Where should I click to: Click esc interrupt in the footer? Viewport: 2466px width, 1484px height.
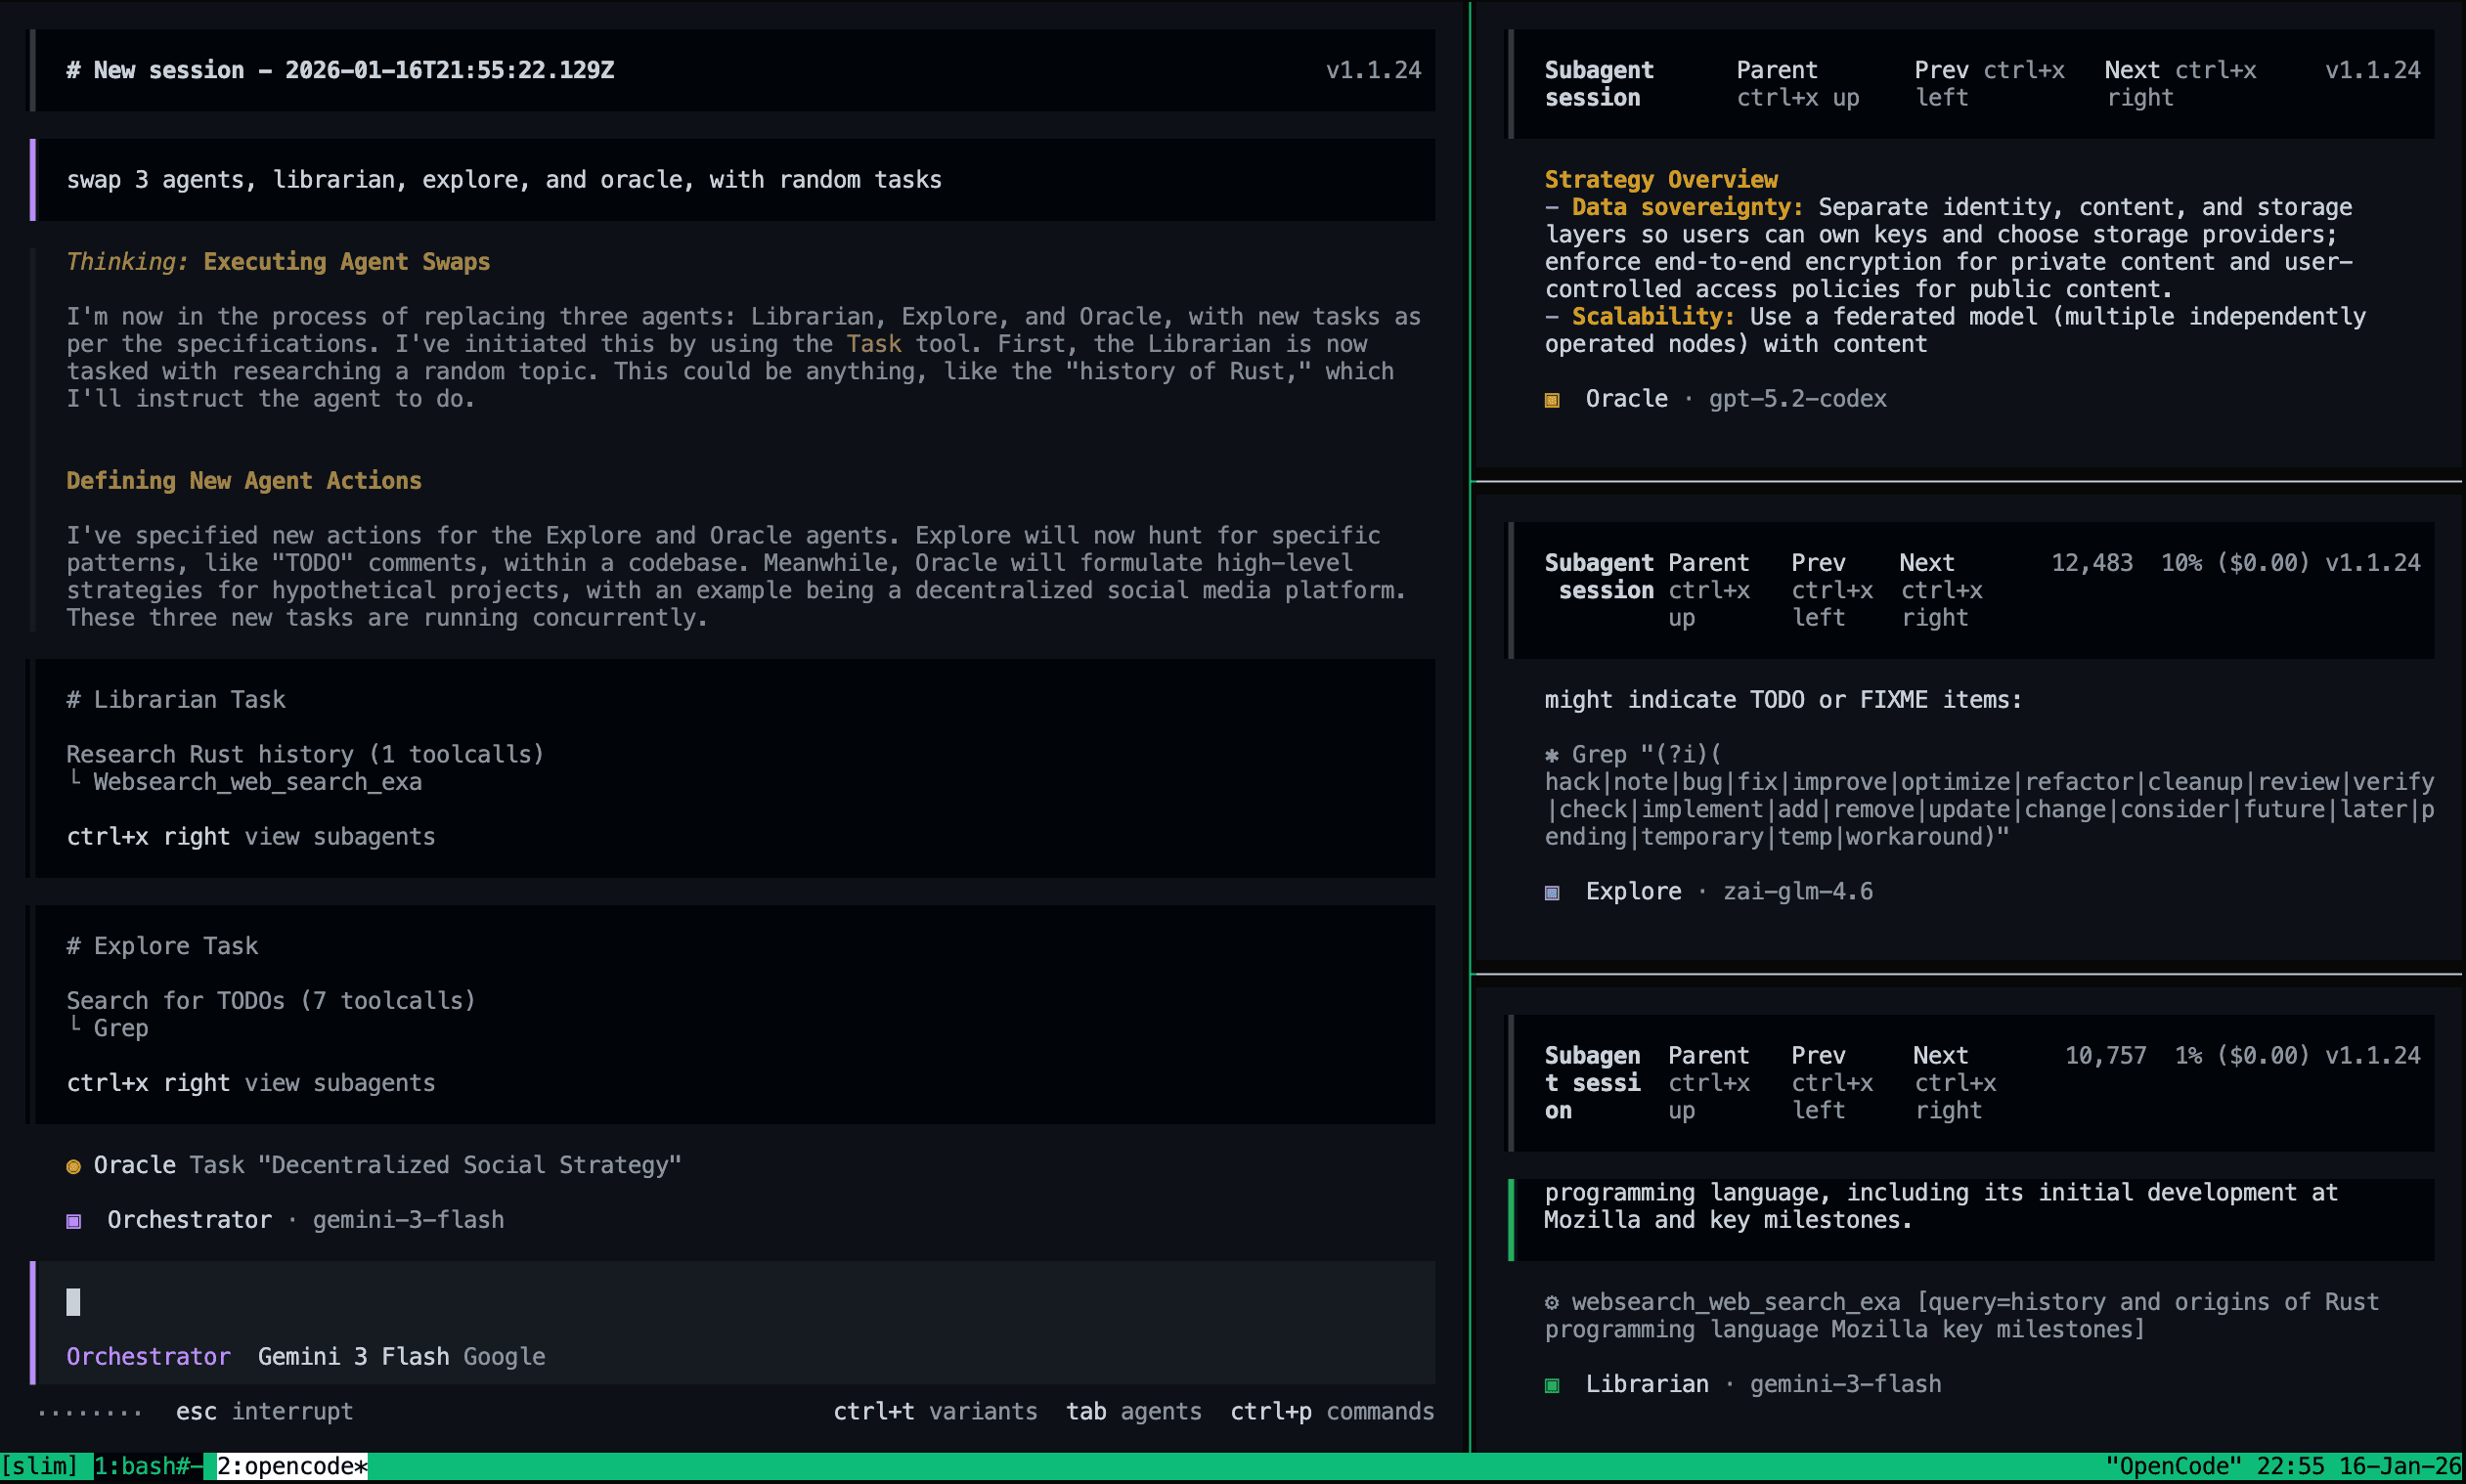coord(264,1411)
